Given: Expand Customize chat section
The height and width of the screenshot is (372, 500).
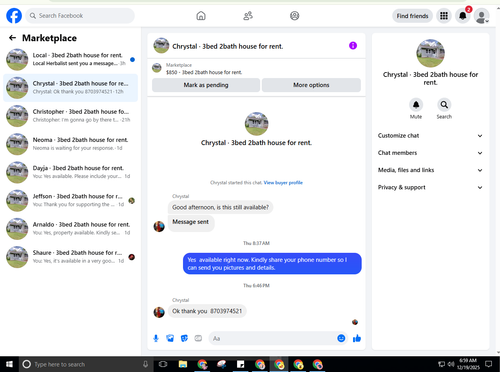Looking at the screenshot, I should click(430, 136).
